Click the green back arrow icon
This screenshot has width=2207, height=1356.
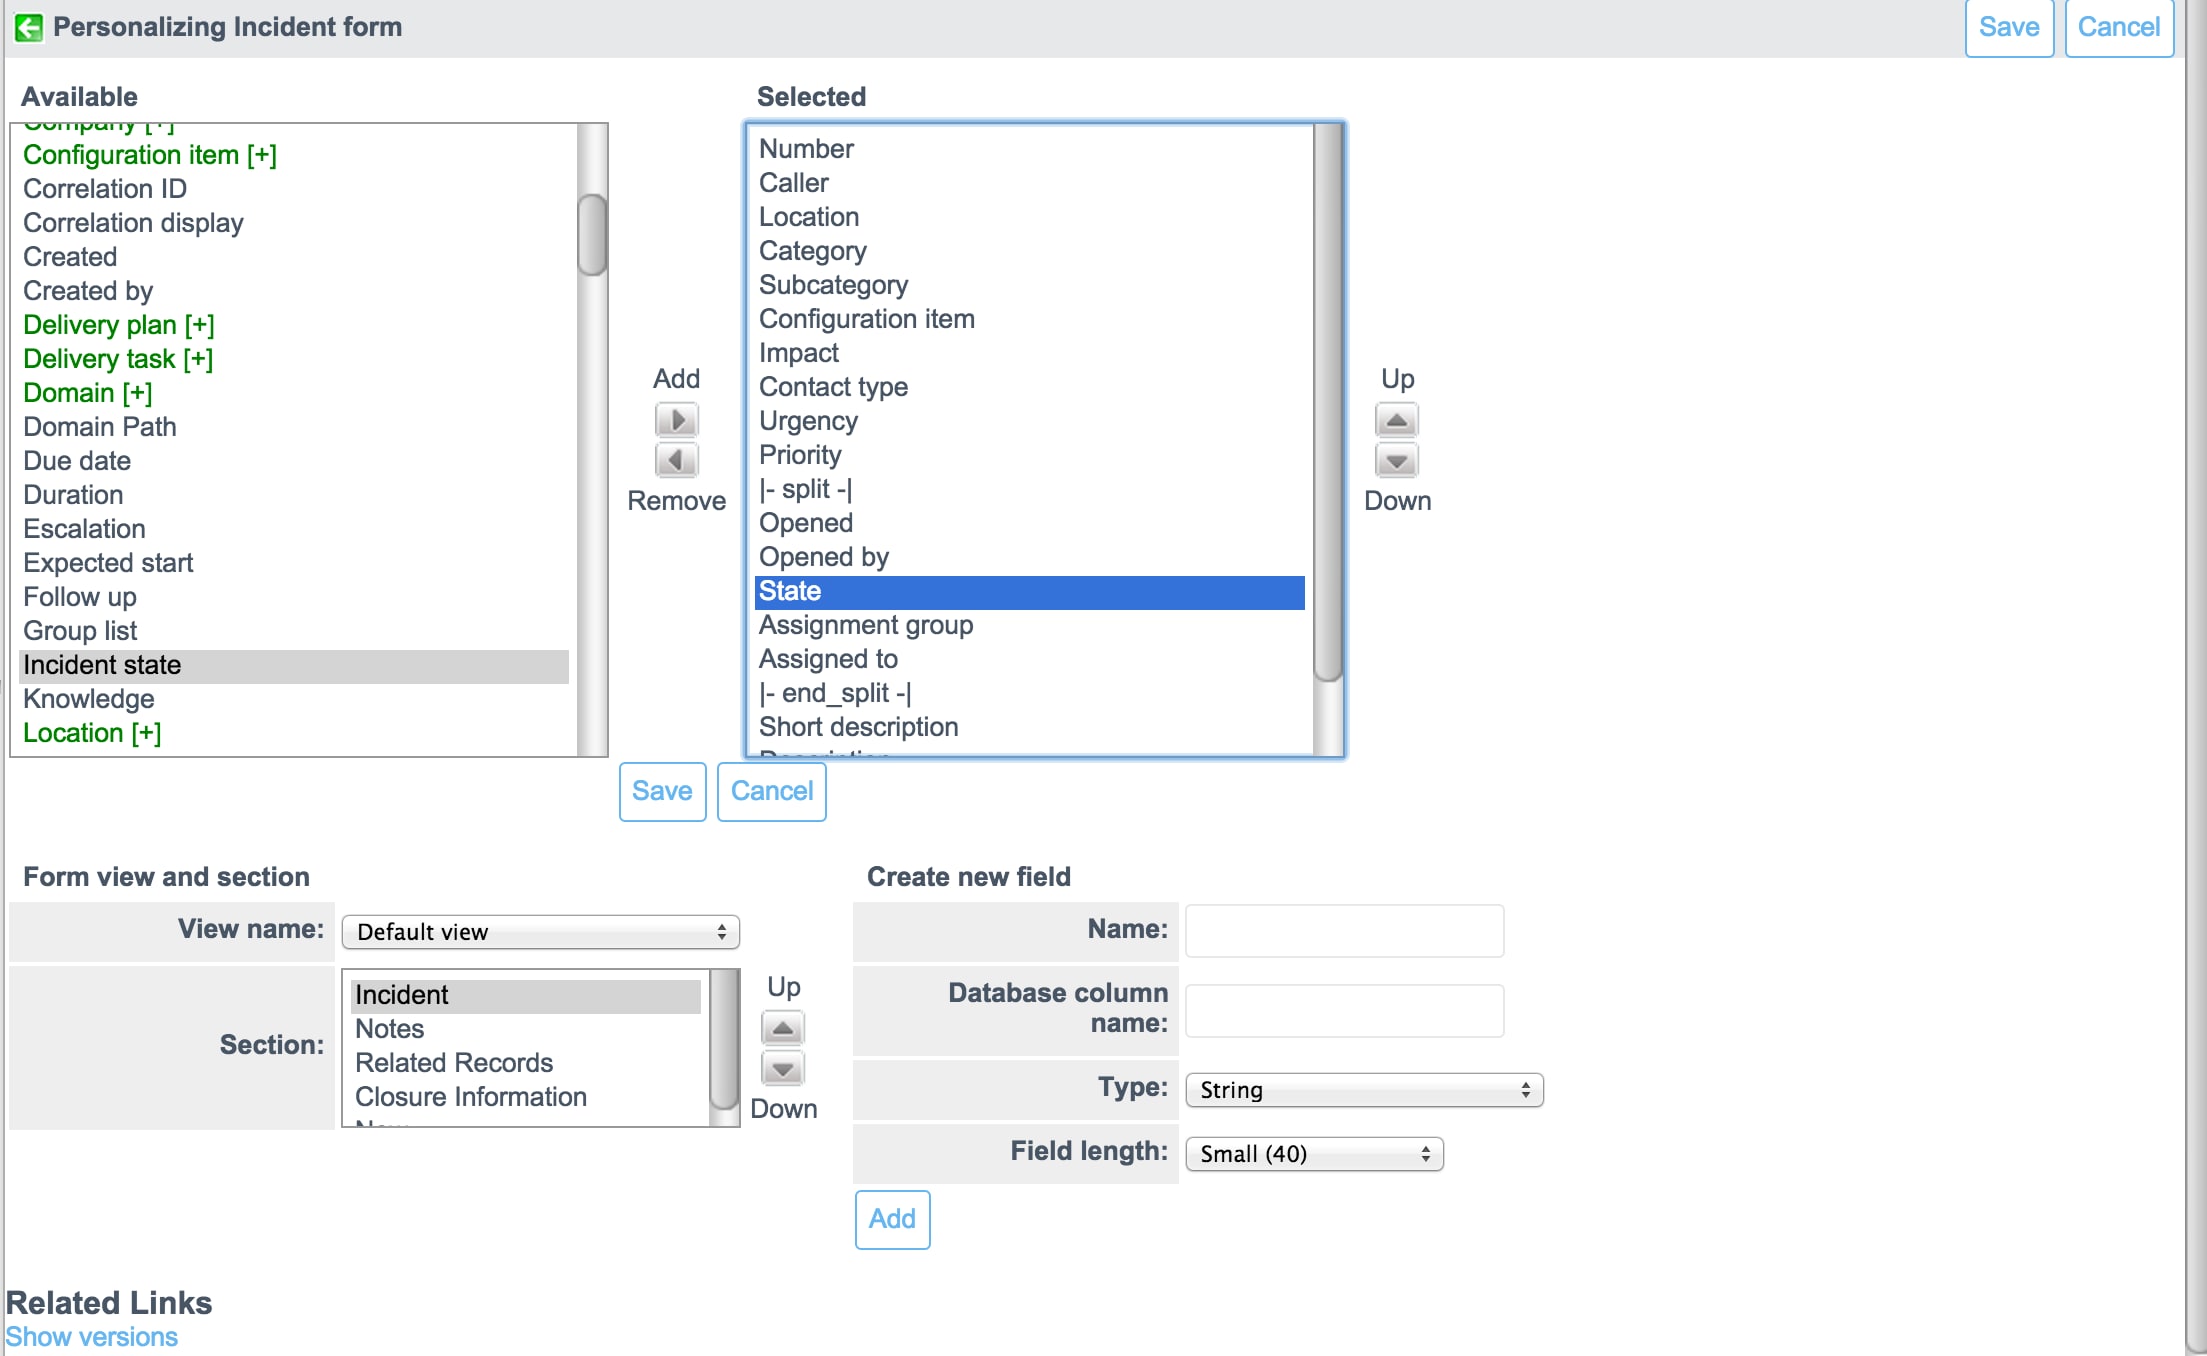(29, 27)
